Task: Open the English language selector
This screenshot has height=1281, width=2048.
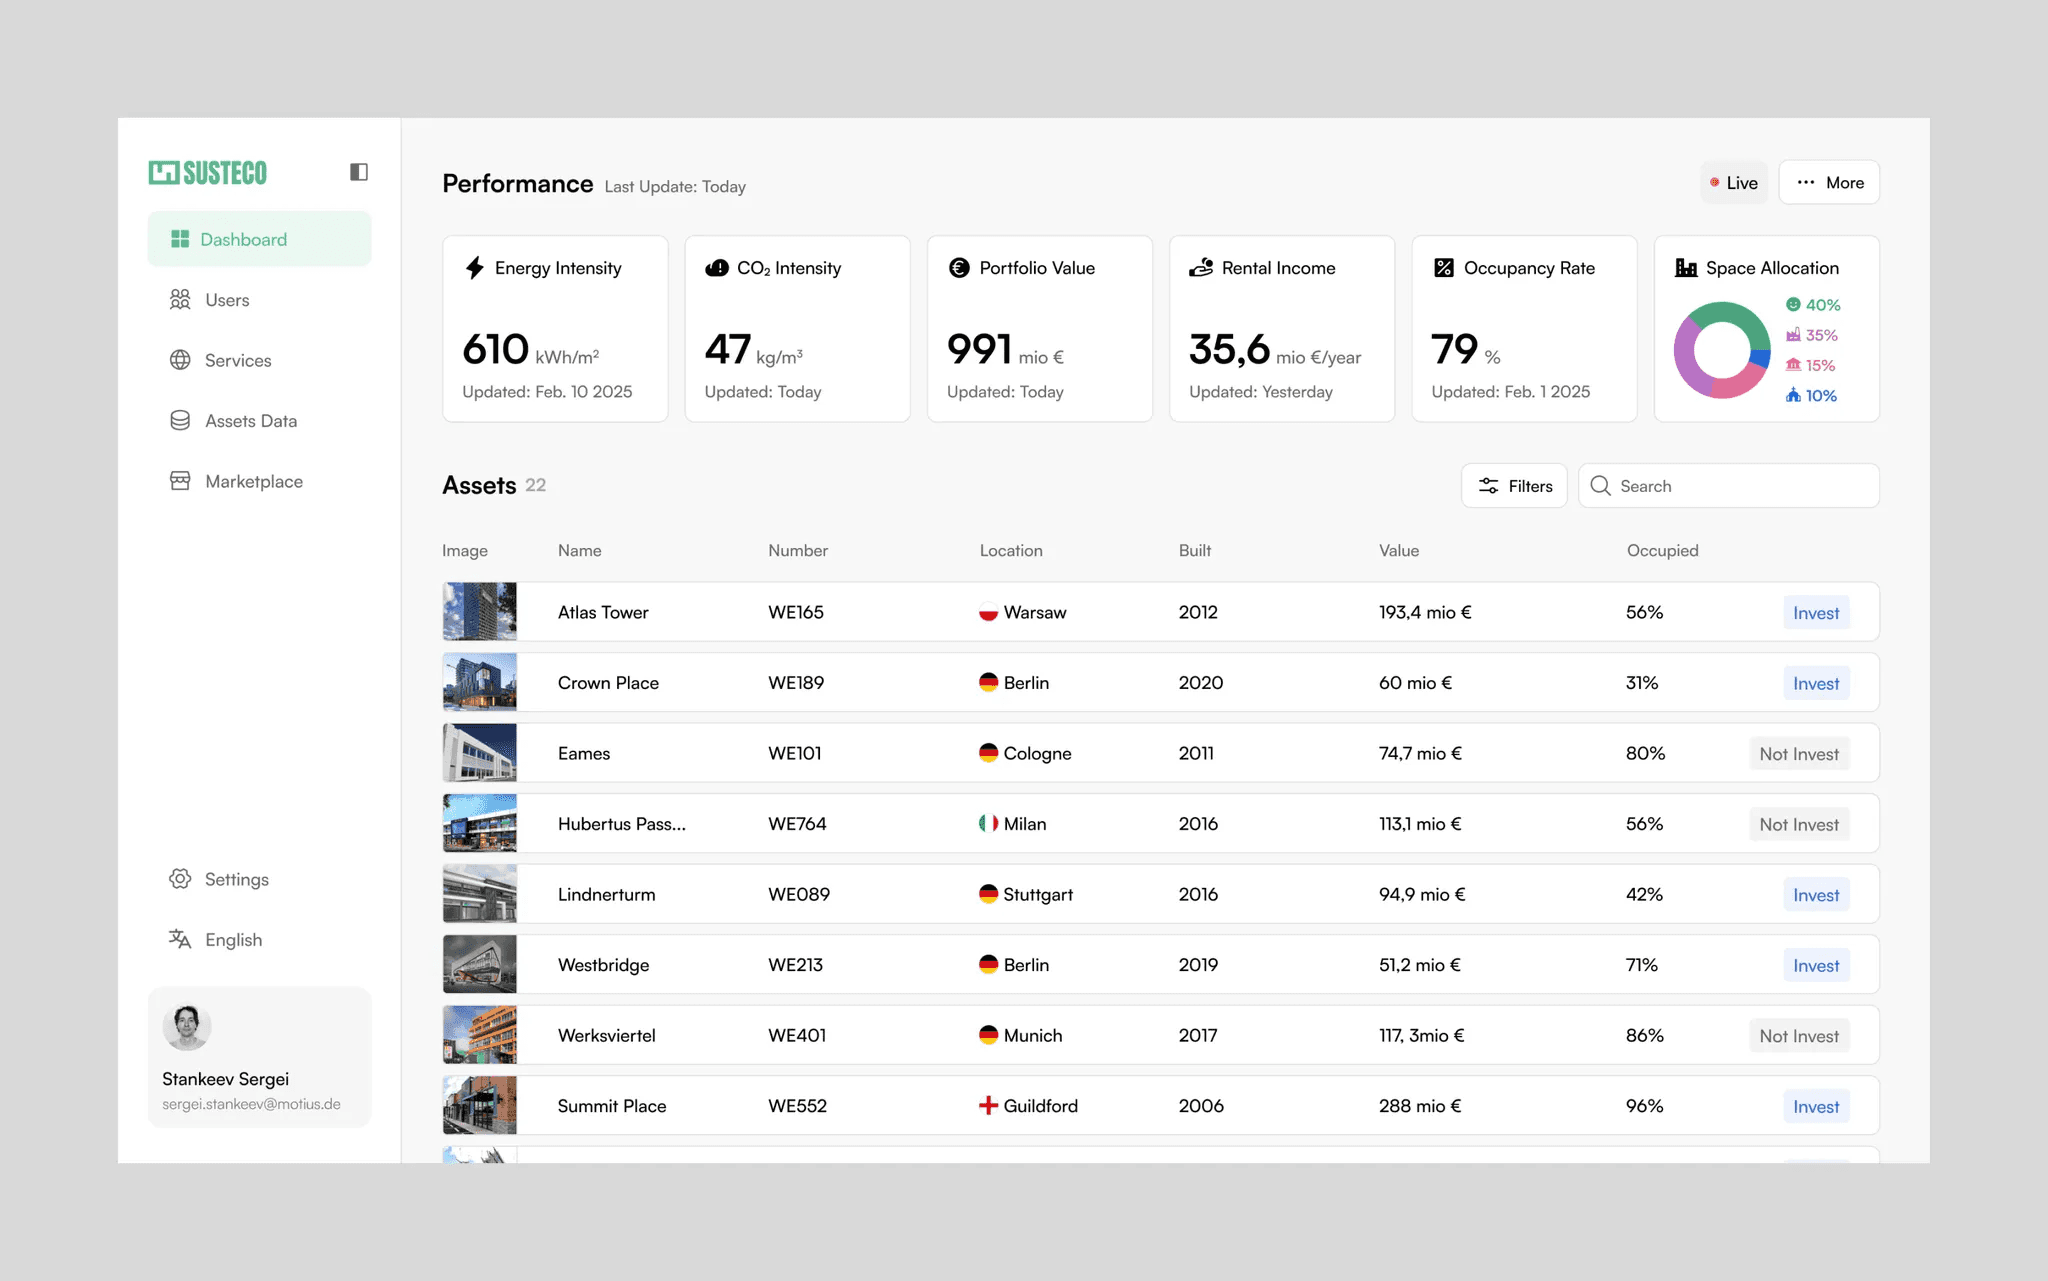Action: 232,940
